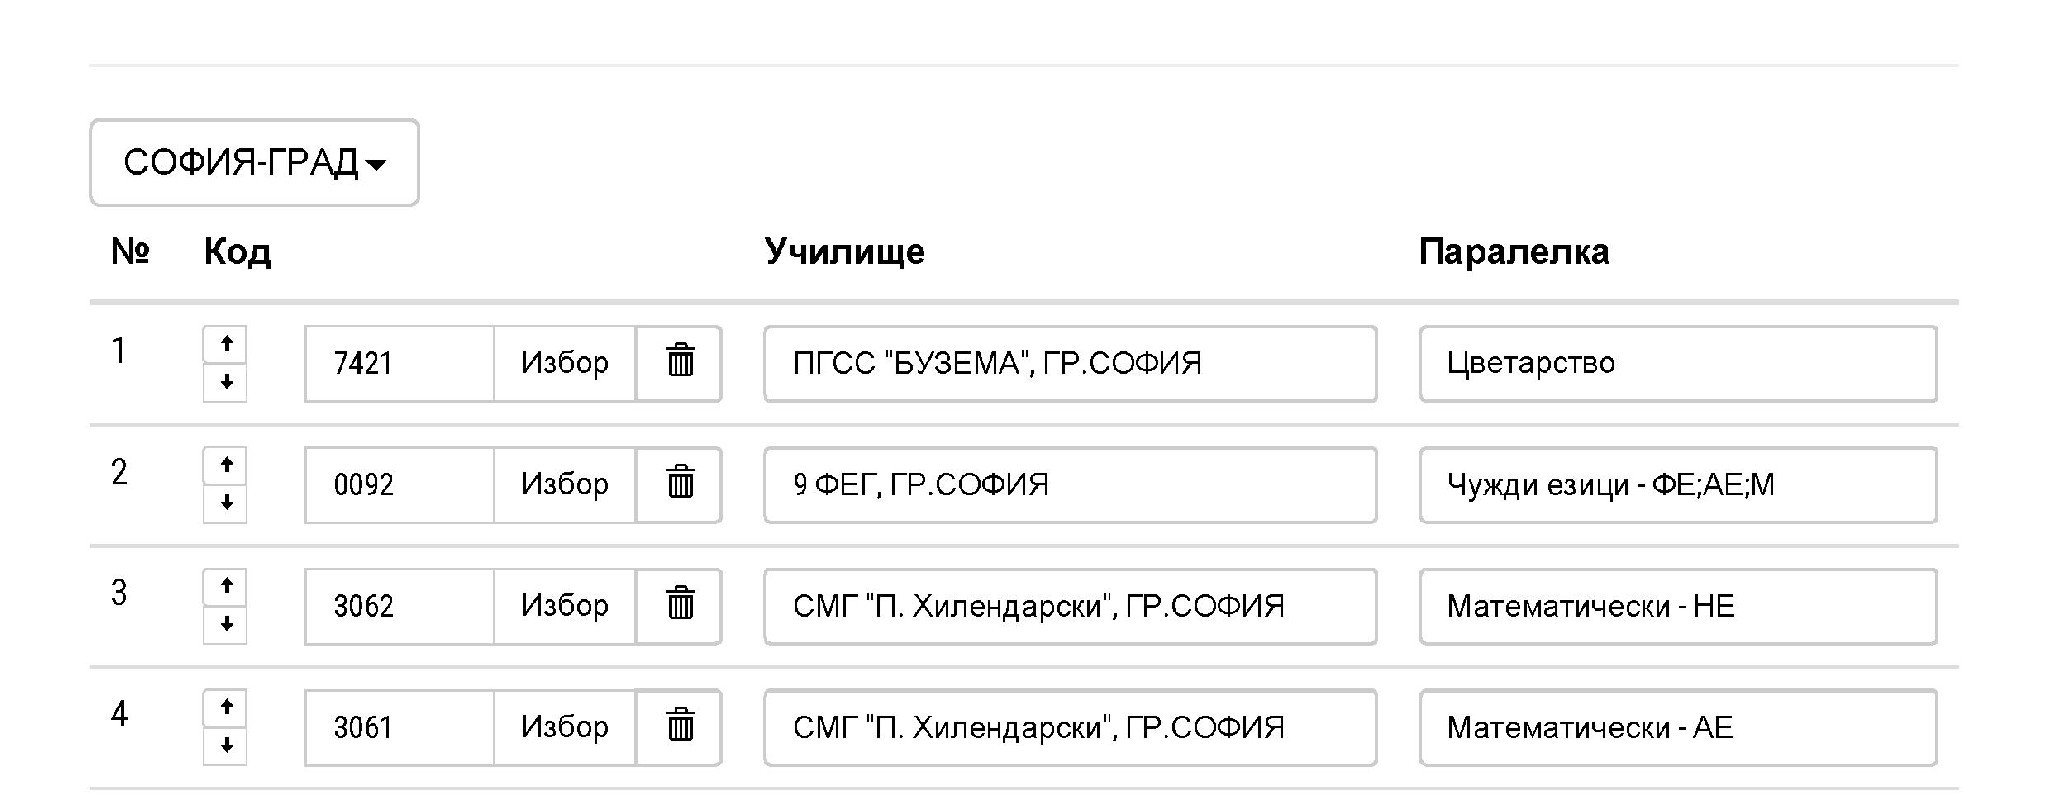
Task: Move row 3 down one position
Action: pyautogui.click(x=226, y=624)
